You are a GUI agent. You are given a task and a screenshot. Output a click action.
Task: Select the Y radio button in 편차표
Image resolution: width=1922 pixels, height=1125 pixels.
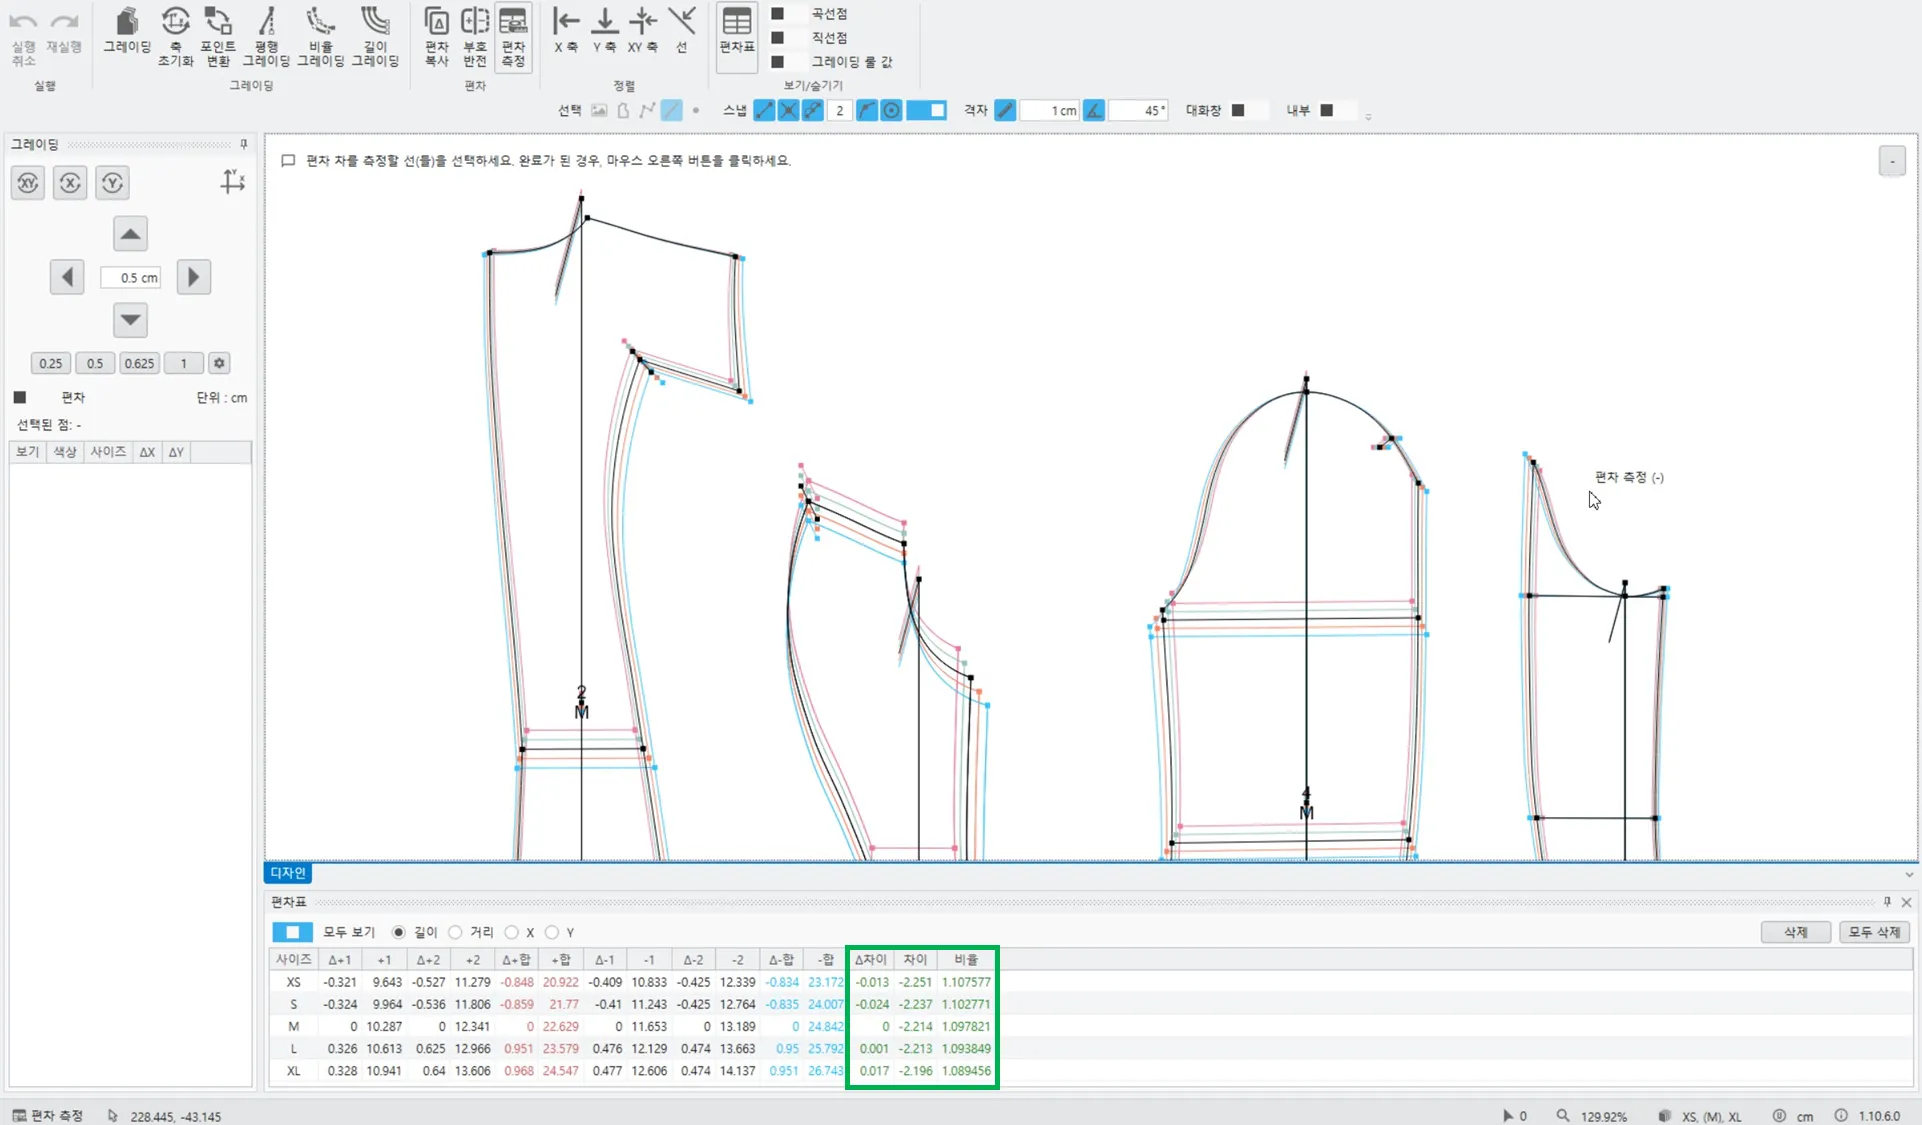(552, 932)
